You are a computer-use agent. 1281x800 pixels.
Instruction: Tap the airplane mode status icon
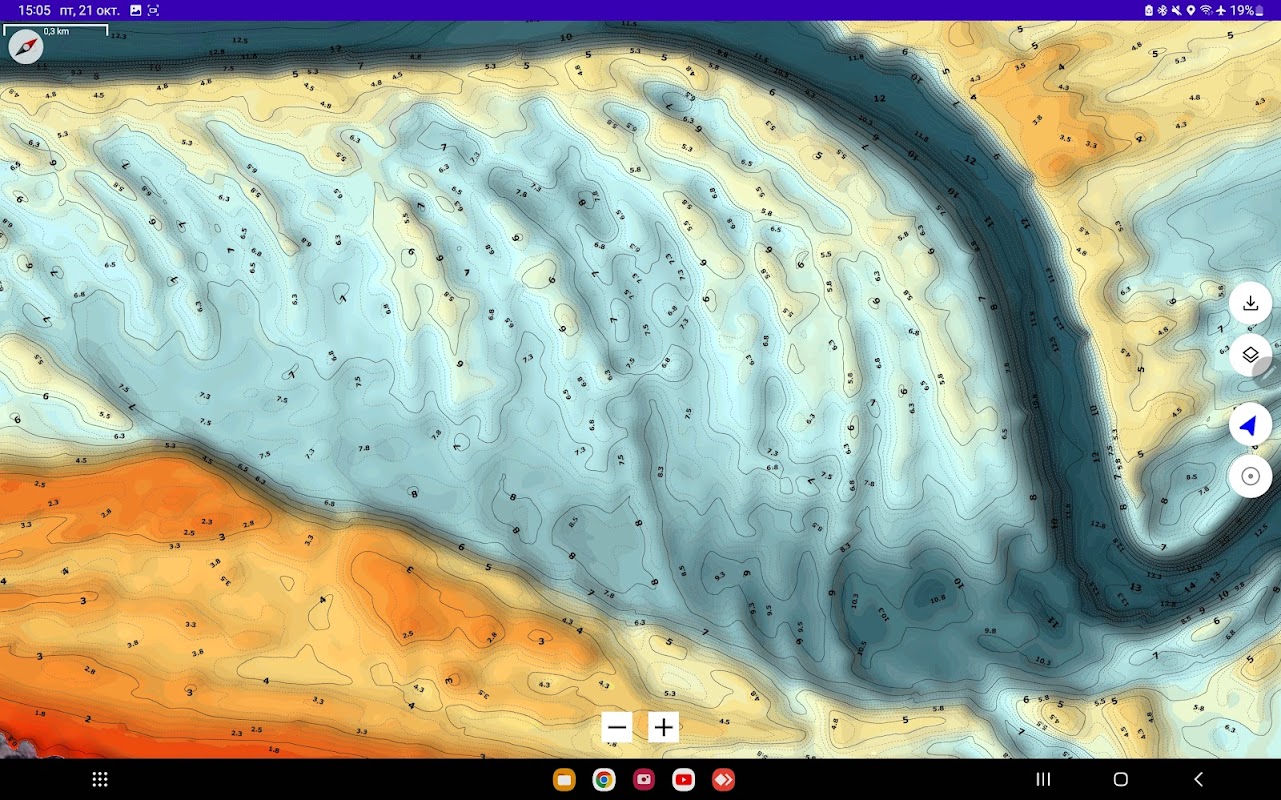click(1220, 10)
